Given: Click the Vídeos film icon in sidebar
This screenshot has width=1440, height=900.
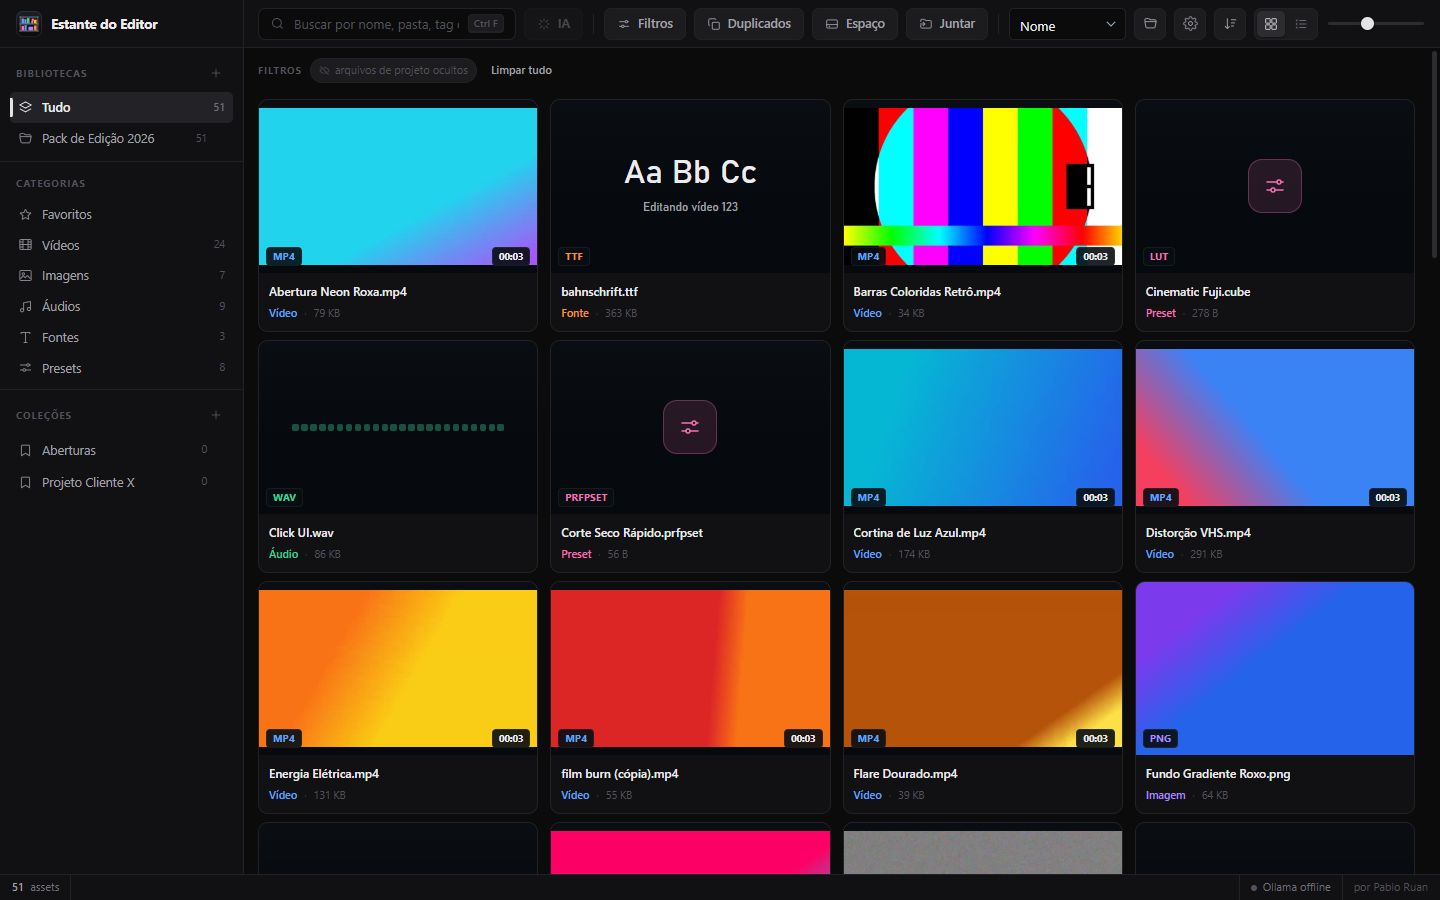Looking at the screenshot, I should 26,245.
